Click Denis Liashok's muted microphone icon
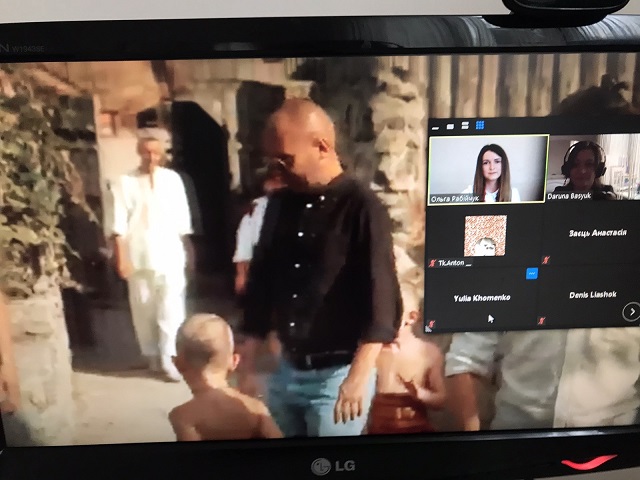Screen dimensions: 640x480 click(x=542, y=321)
